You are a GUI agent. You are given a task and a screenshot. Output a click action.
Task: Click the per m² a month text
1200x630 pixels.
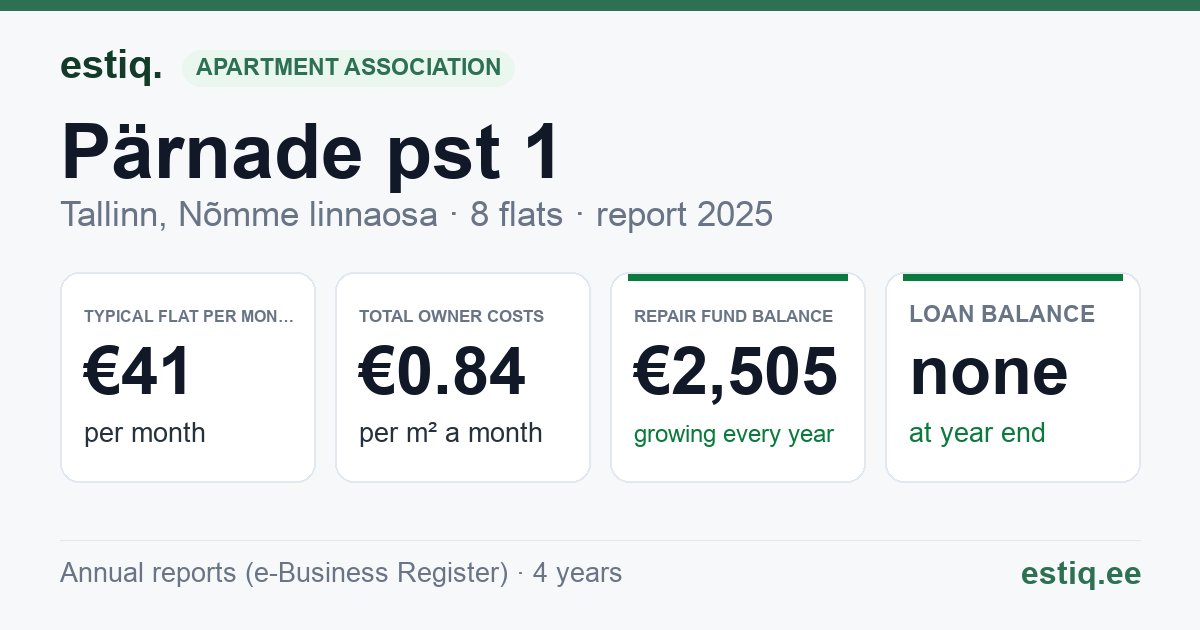[450, 433]
